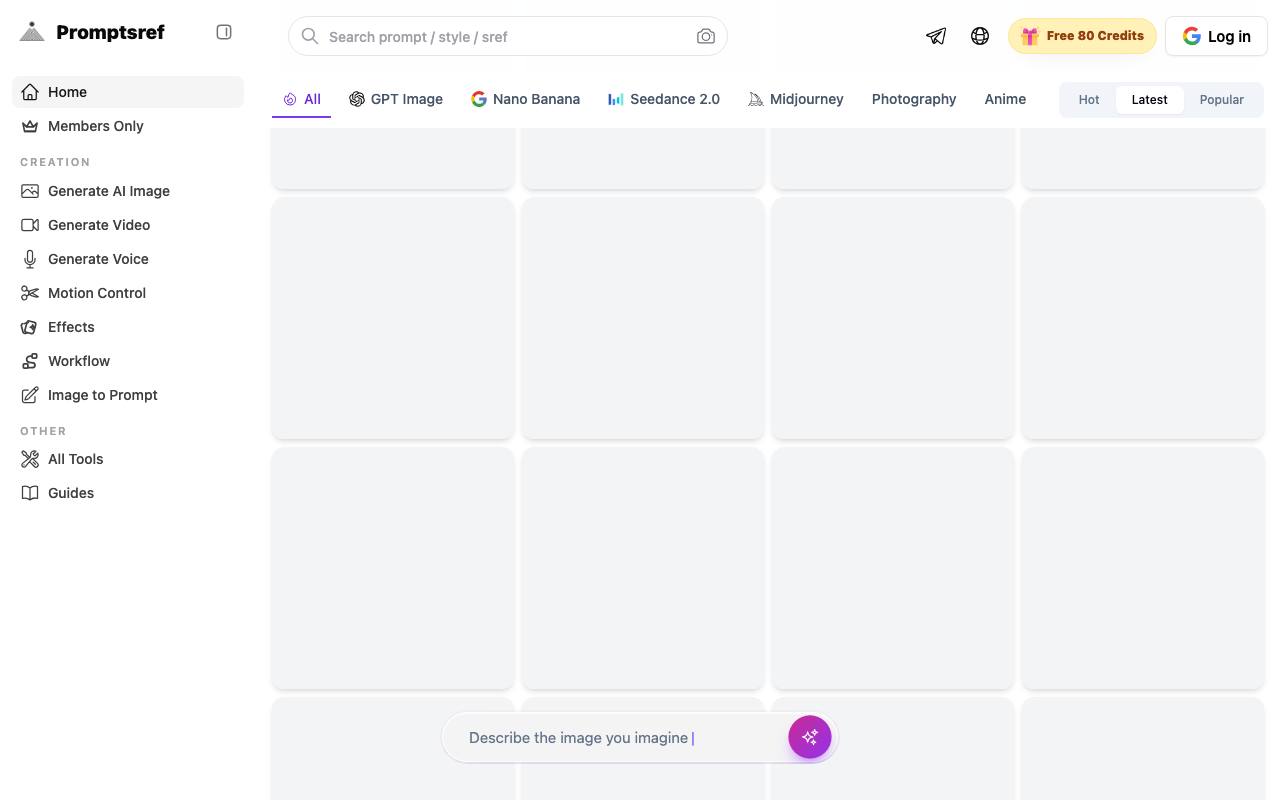Click the Log in button
The width and height of the screenshot is (1280, 800).
(x=1216, y=36)
